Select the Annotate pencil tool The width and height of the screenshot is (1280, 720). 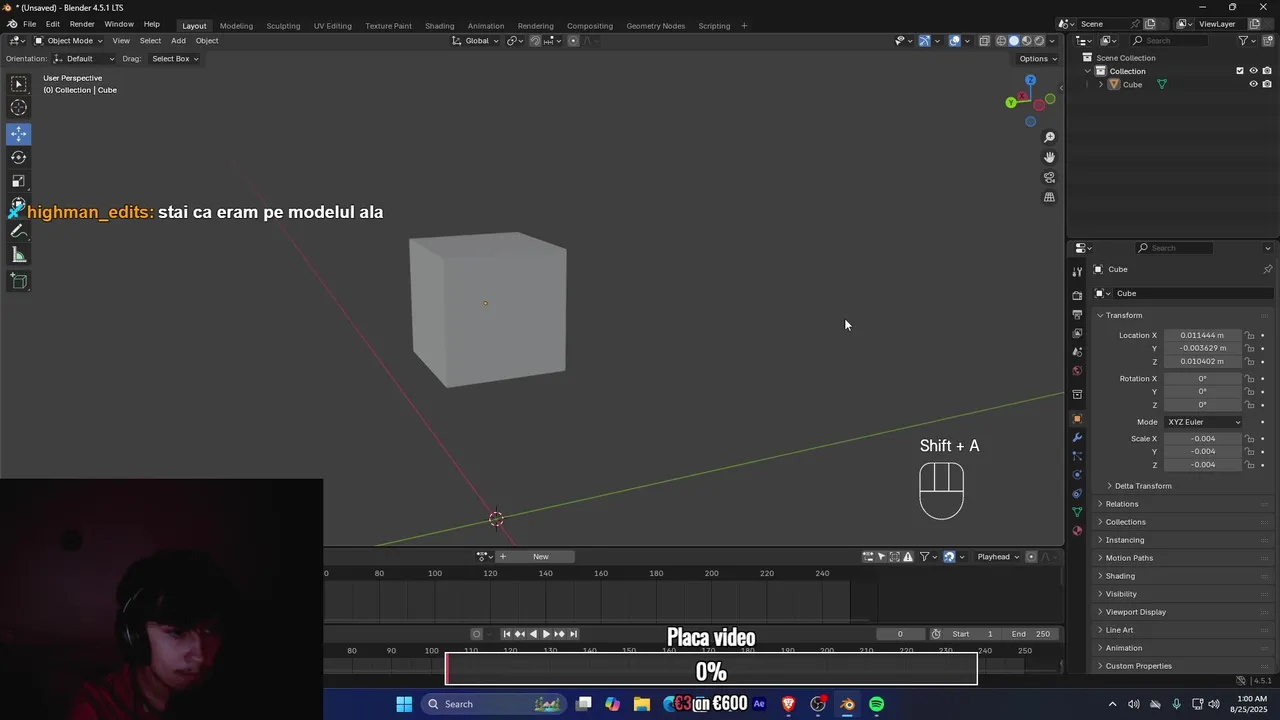coord(19,231)
